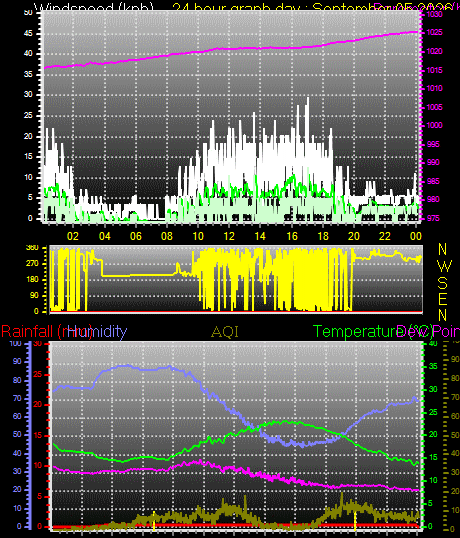Select the "AQI" legend label
This screenshot has width=460, height=538.
(225, 332)
